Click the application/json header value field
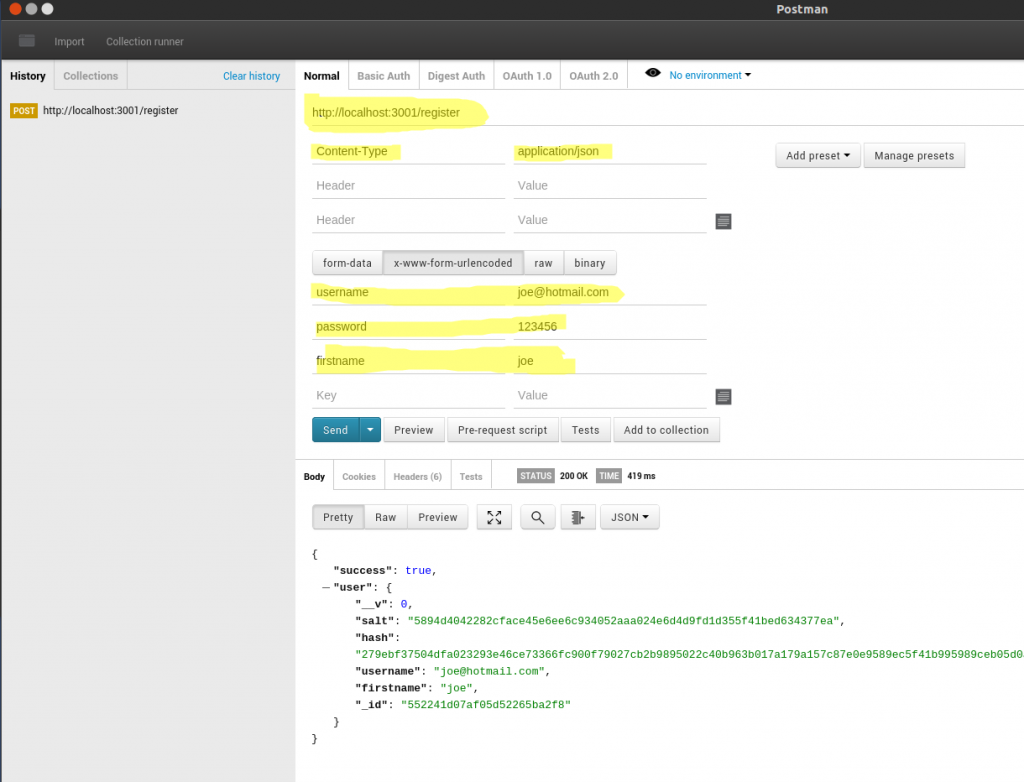The width and height of the screenshot is (1024, 782). 610,152
